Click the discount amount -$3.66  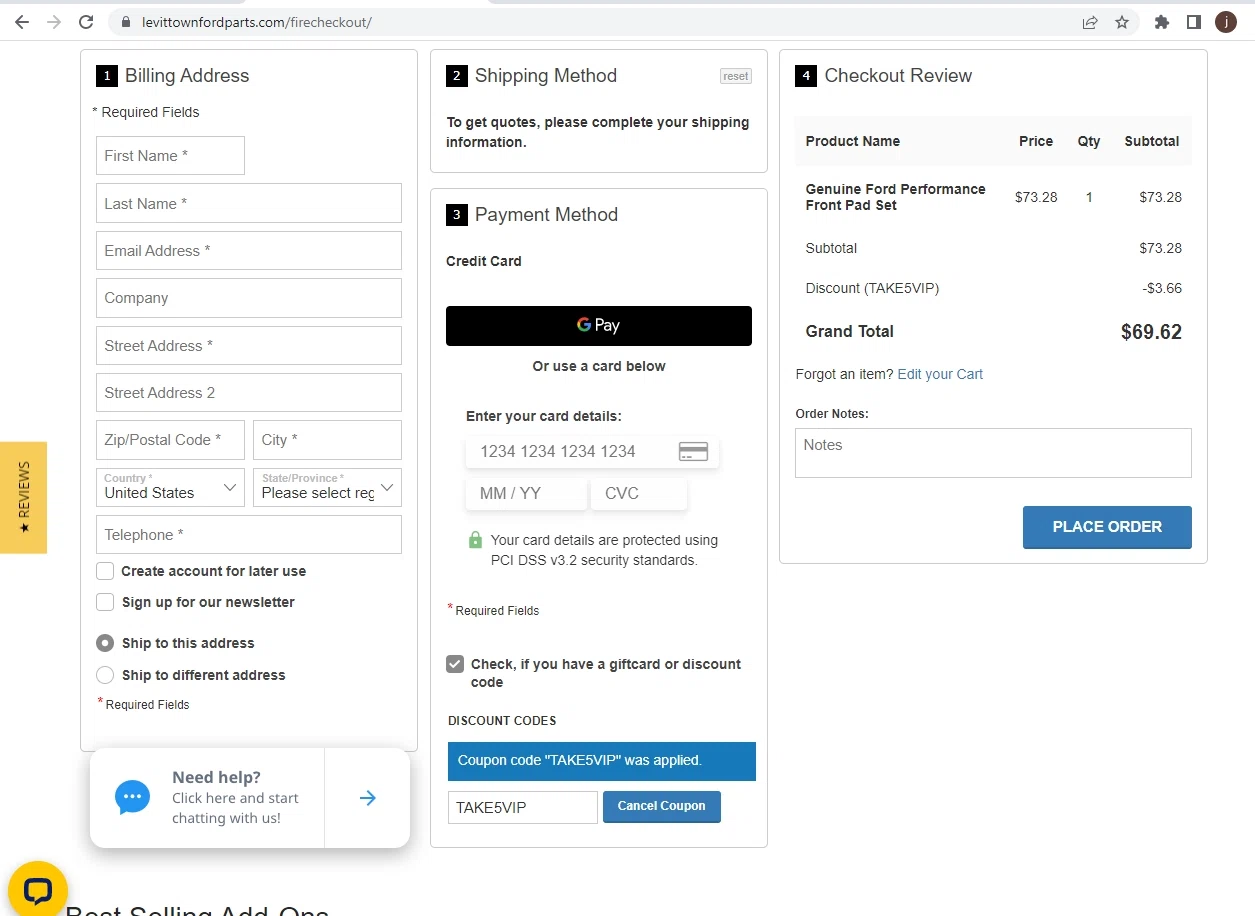[x=1162, y=288]
